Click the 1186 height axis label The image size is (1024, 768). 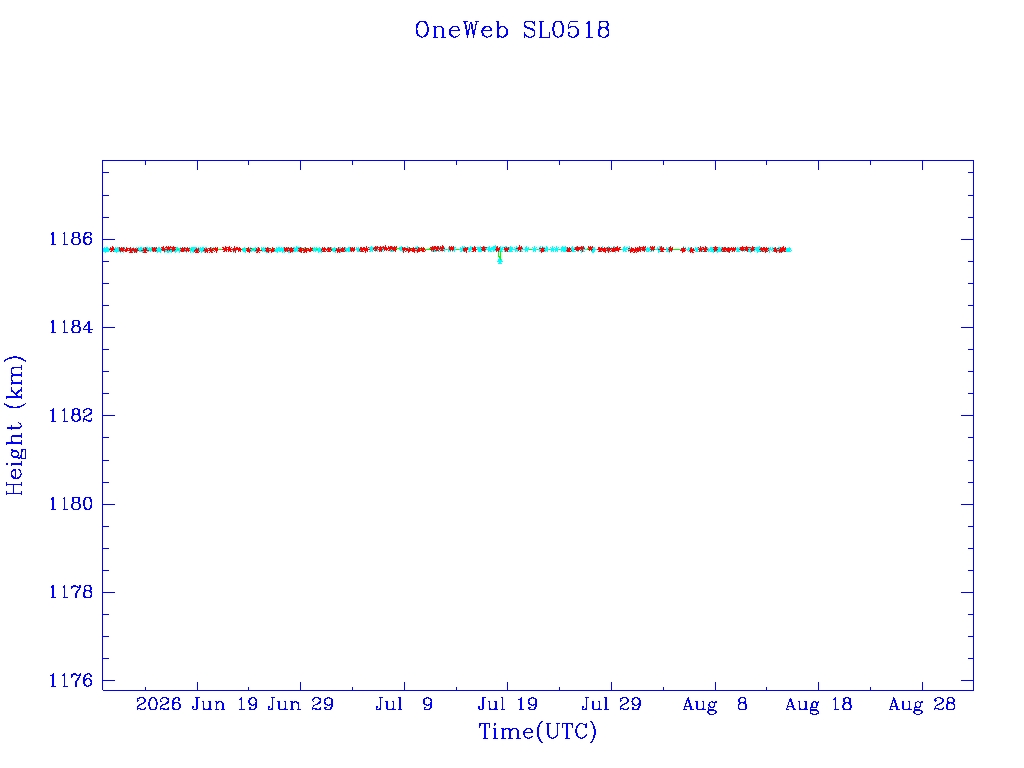71,239
